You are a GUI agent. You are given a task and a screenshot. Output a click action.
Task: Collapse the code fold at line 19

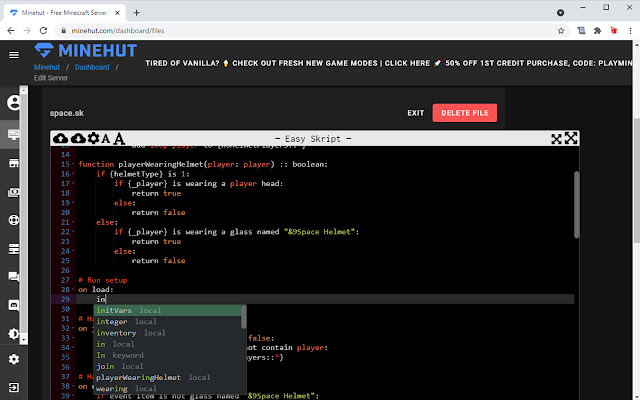[73, 203]
